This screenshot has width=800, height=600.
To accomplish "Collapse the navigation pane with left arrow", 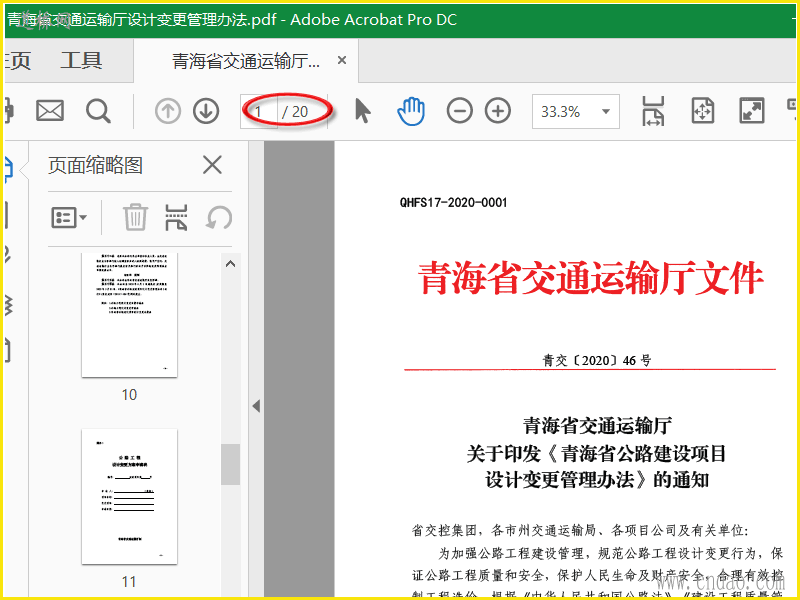I will (256, 406).
